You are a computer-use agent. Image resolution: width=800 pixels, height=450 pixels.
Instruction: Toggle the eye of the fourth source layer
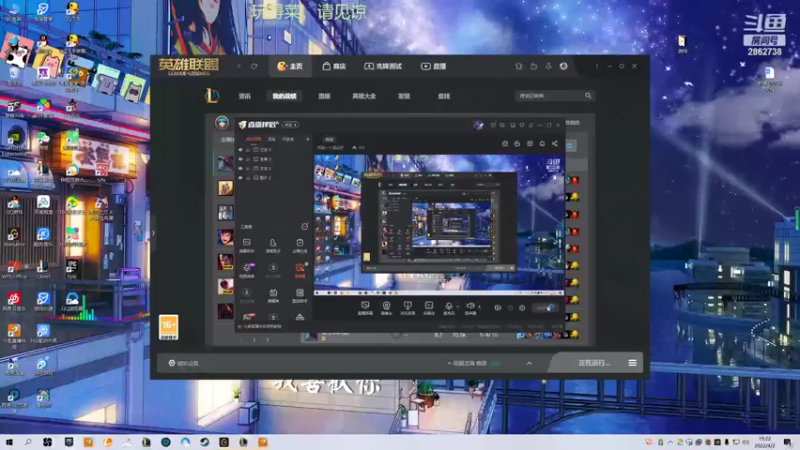click(240, 178)
